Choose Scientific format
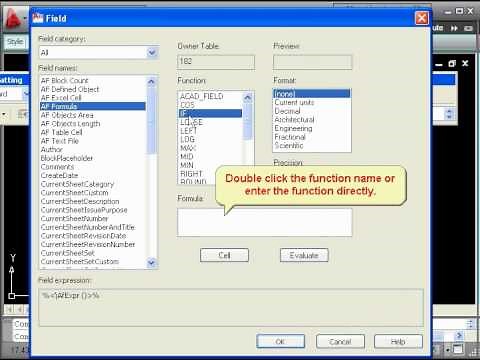 pyautogui.click(x=289, y=146)
